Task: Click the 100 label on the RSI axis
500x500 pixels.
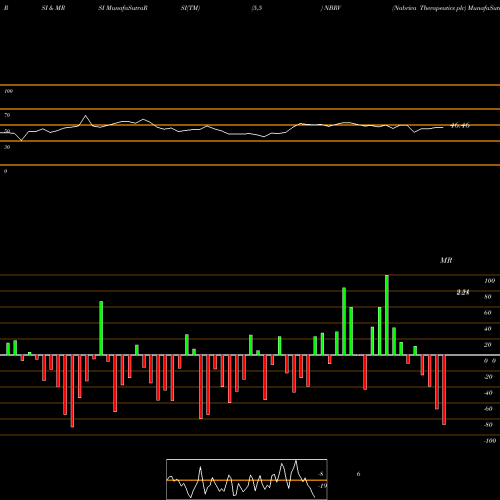Action: pos(8,91)
